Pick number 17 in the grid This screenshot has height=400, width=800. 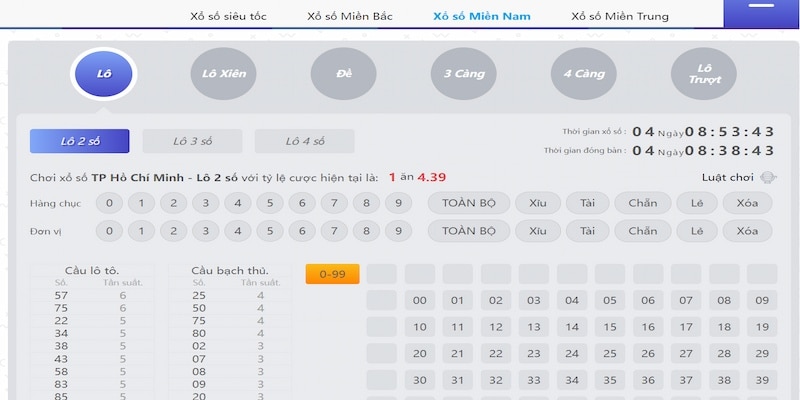[x=686, y=327]
